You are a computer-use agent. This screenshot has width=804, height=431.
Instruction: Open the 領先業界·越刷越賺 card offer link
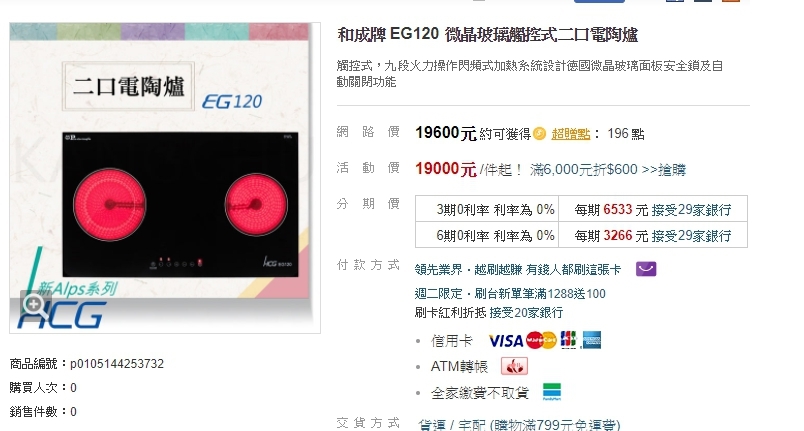pos(517,270)
